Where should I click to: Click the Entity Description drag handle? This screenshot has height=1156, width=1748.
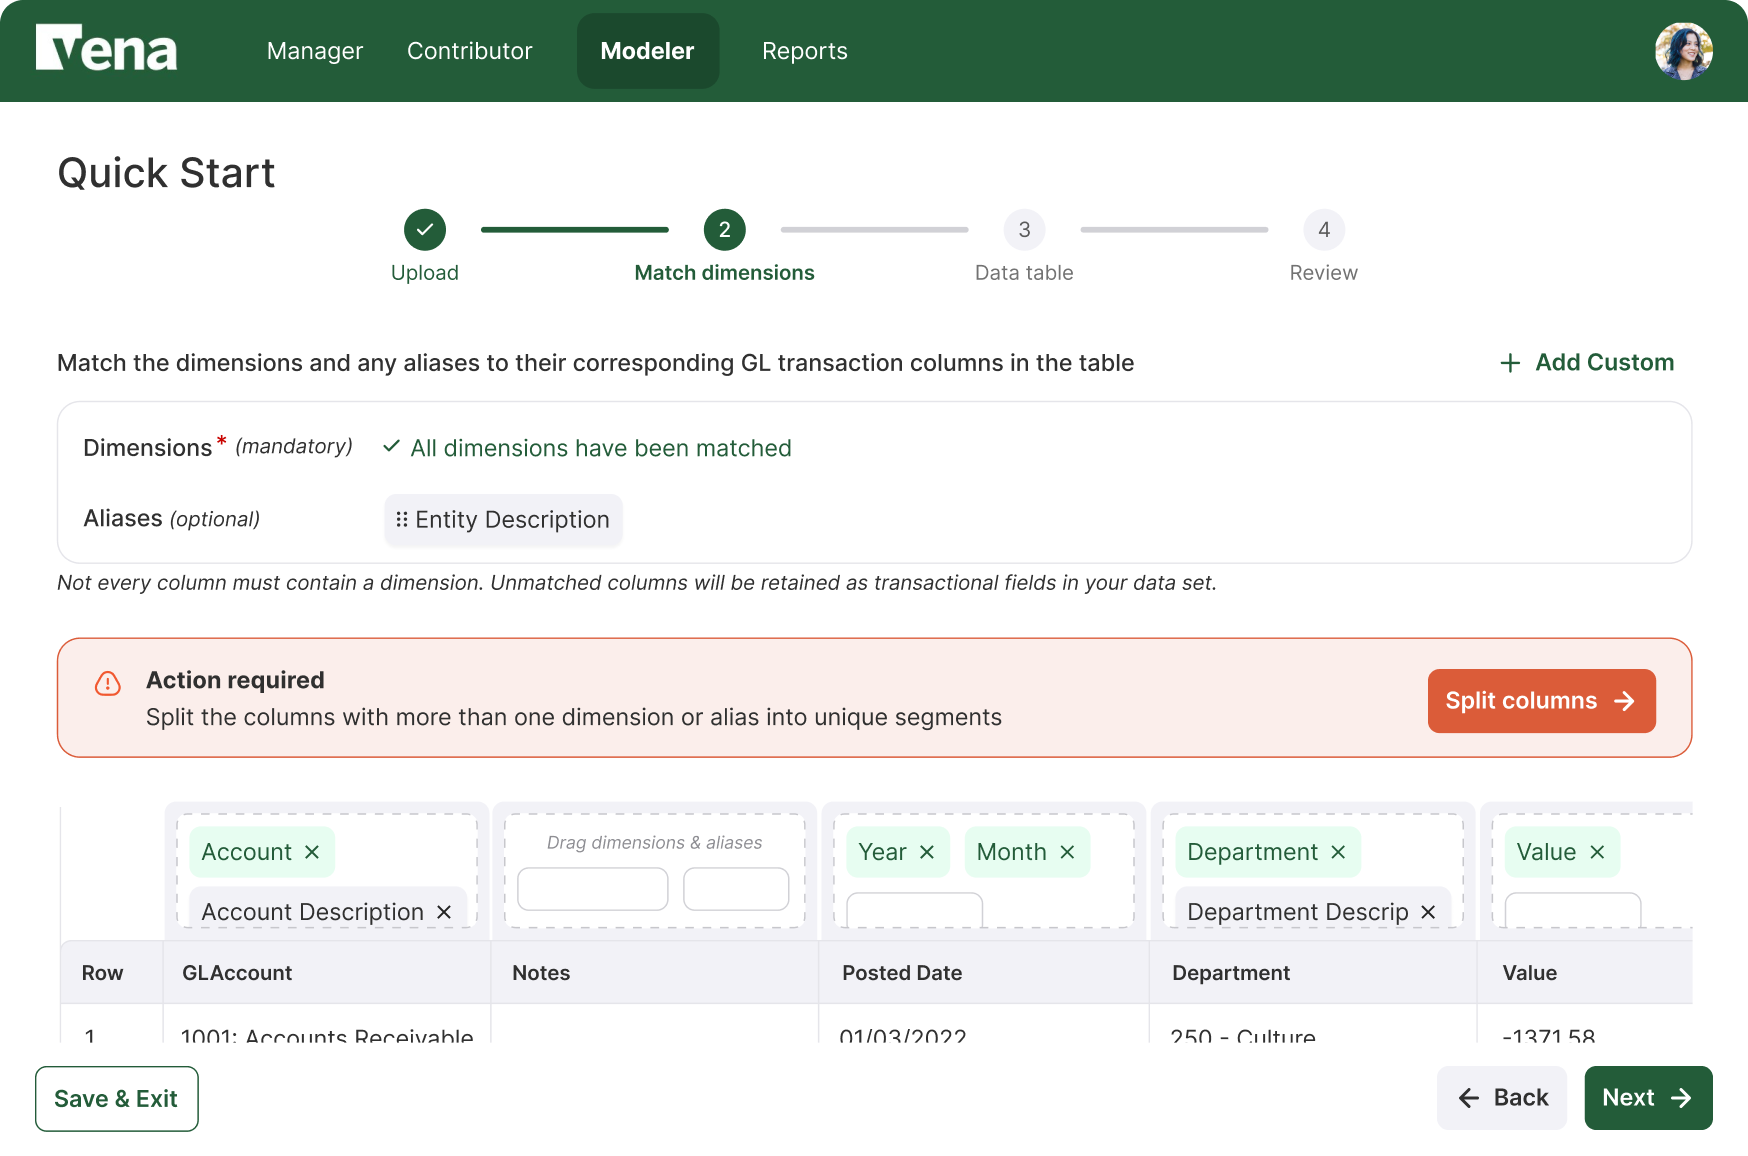coord(402,520)
